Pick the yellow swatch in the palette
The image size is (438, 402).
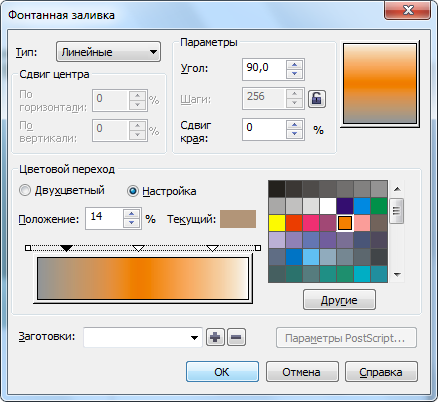(277, 223)
